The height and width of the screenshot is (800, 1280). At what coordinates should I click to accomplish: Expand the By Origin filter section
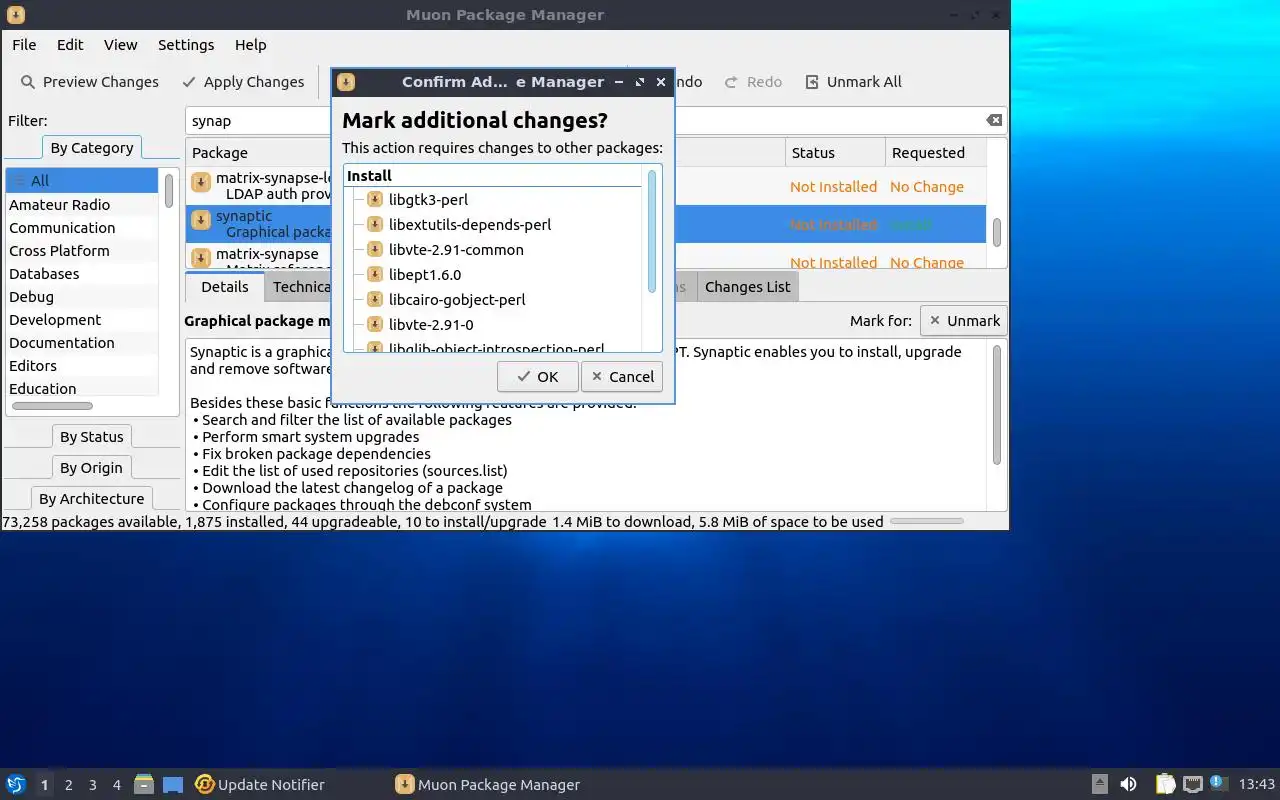pyautogui.click(x=91, y=468)
